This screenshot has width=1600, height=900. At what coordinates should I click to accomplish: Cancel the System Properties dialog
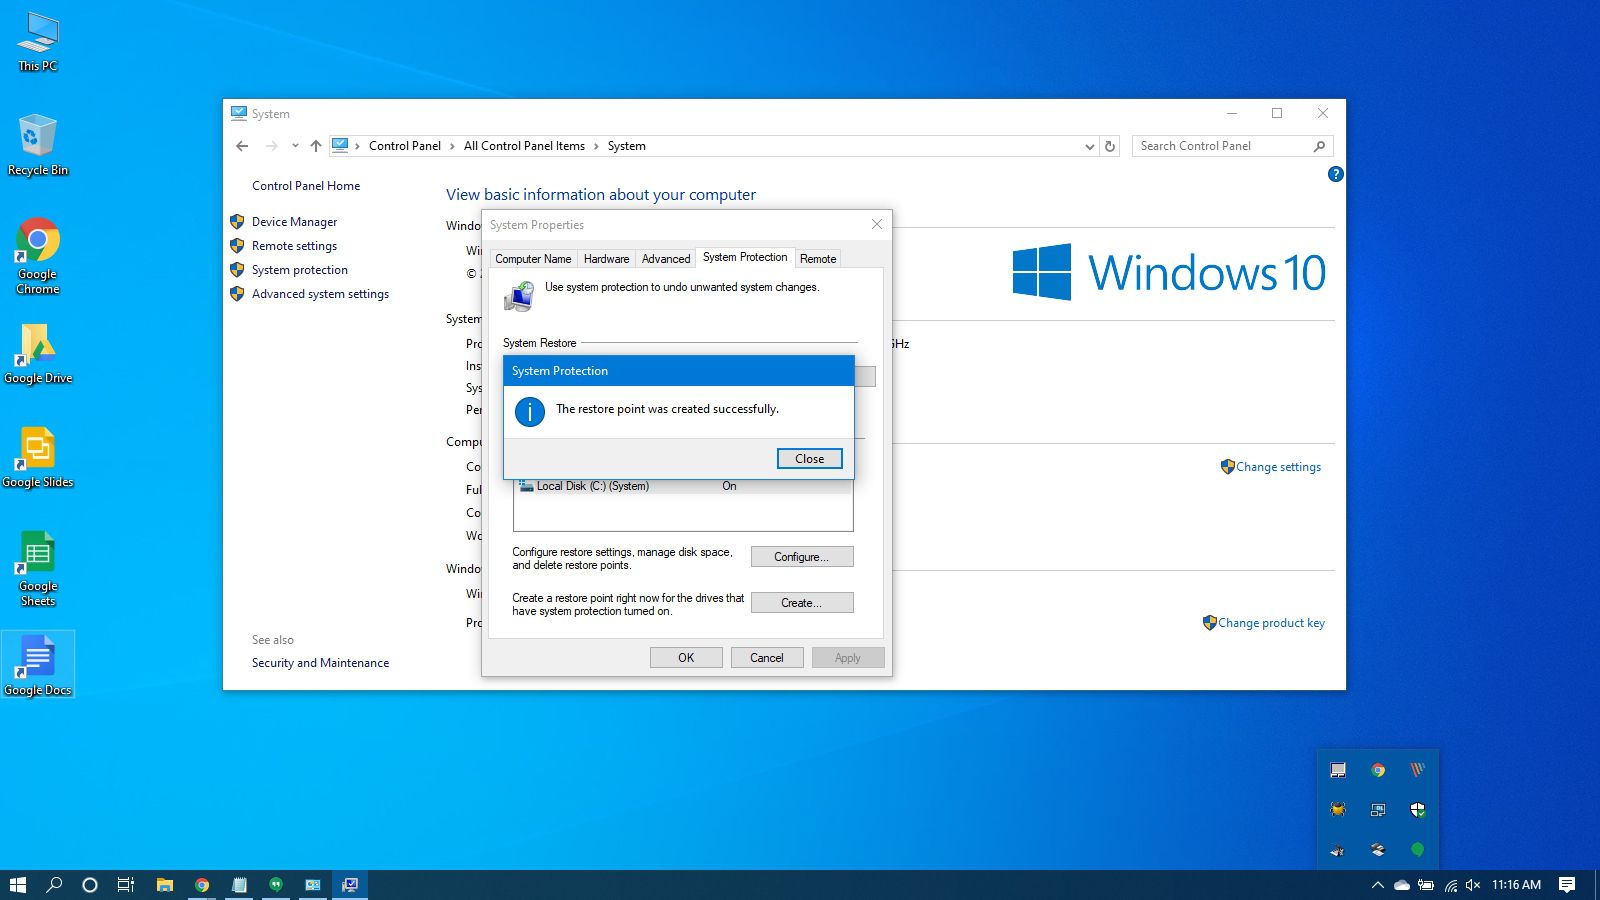coord(767,658)
